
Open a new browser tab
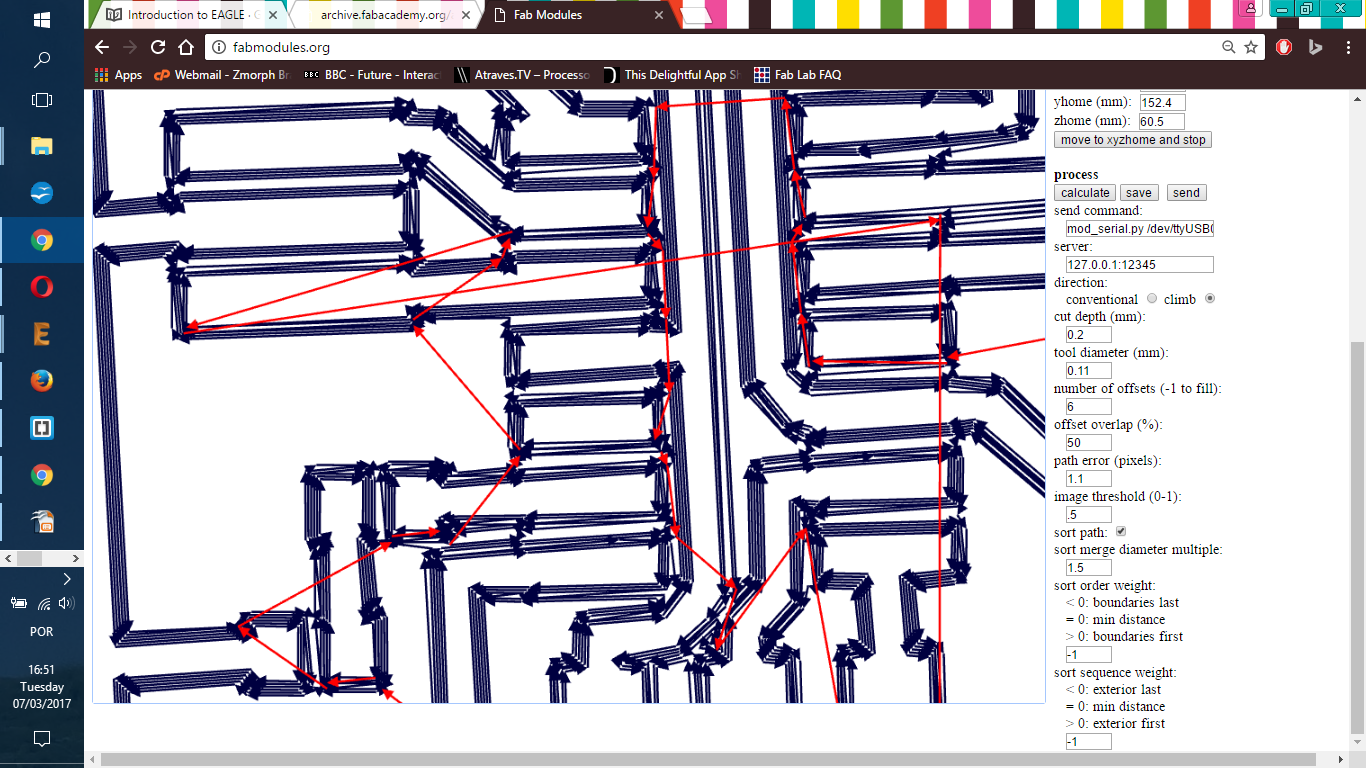tap(698, 15)
